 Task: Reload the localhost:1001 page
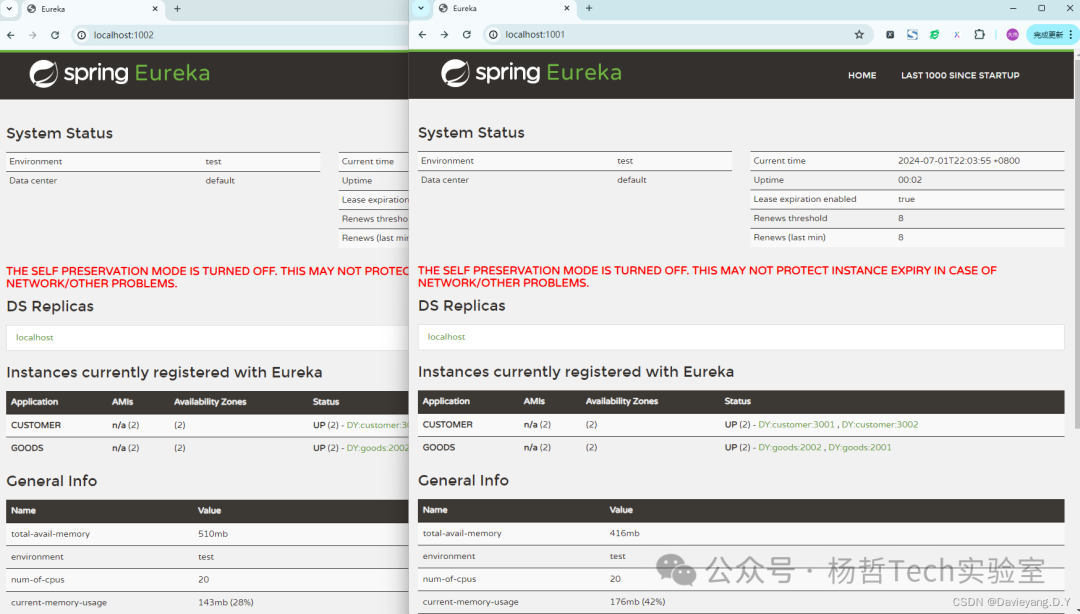tap(466, 34)
